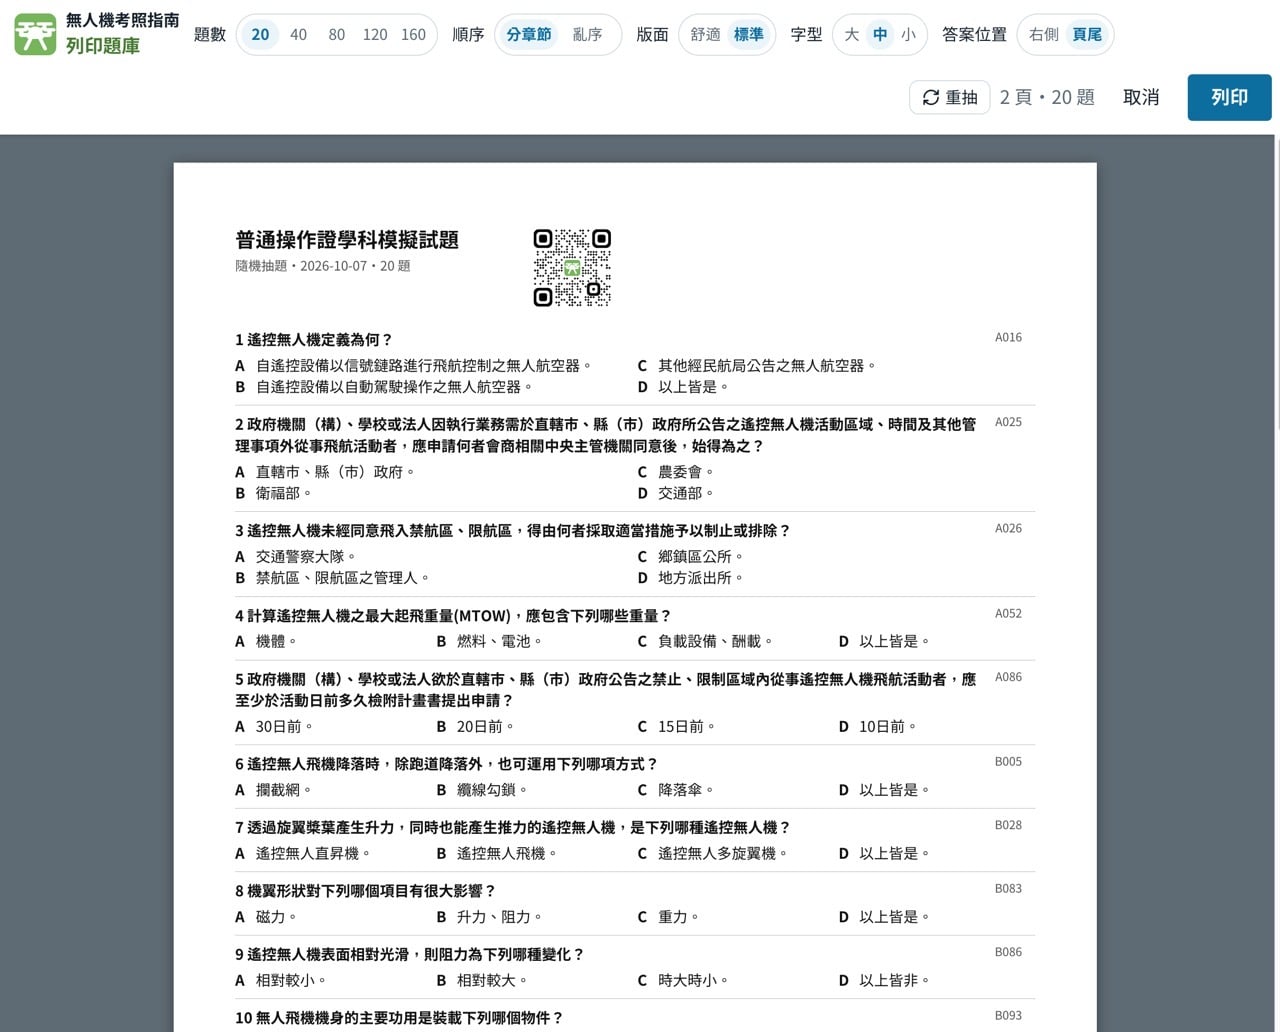This screenshot has height=1032, width=1280.
Task: Click option A 攔截網 in question 6
Action: [273, 790]
